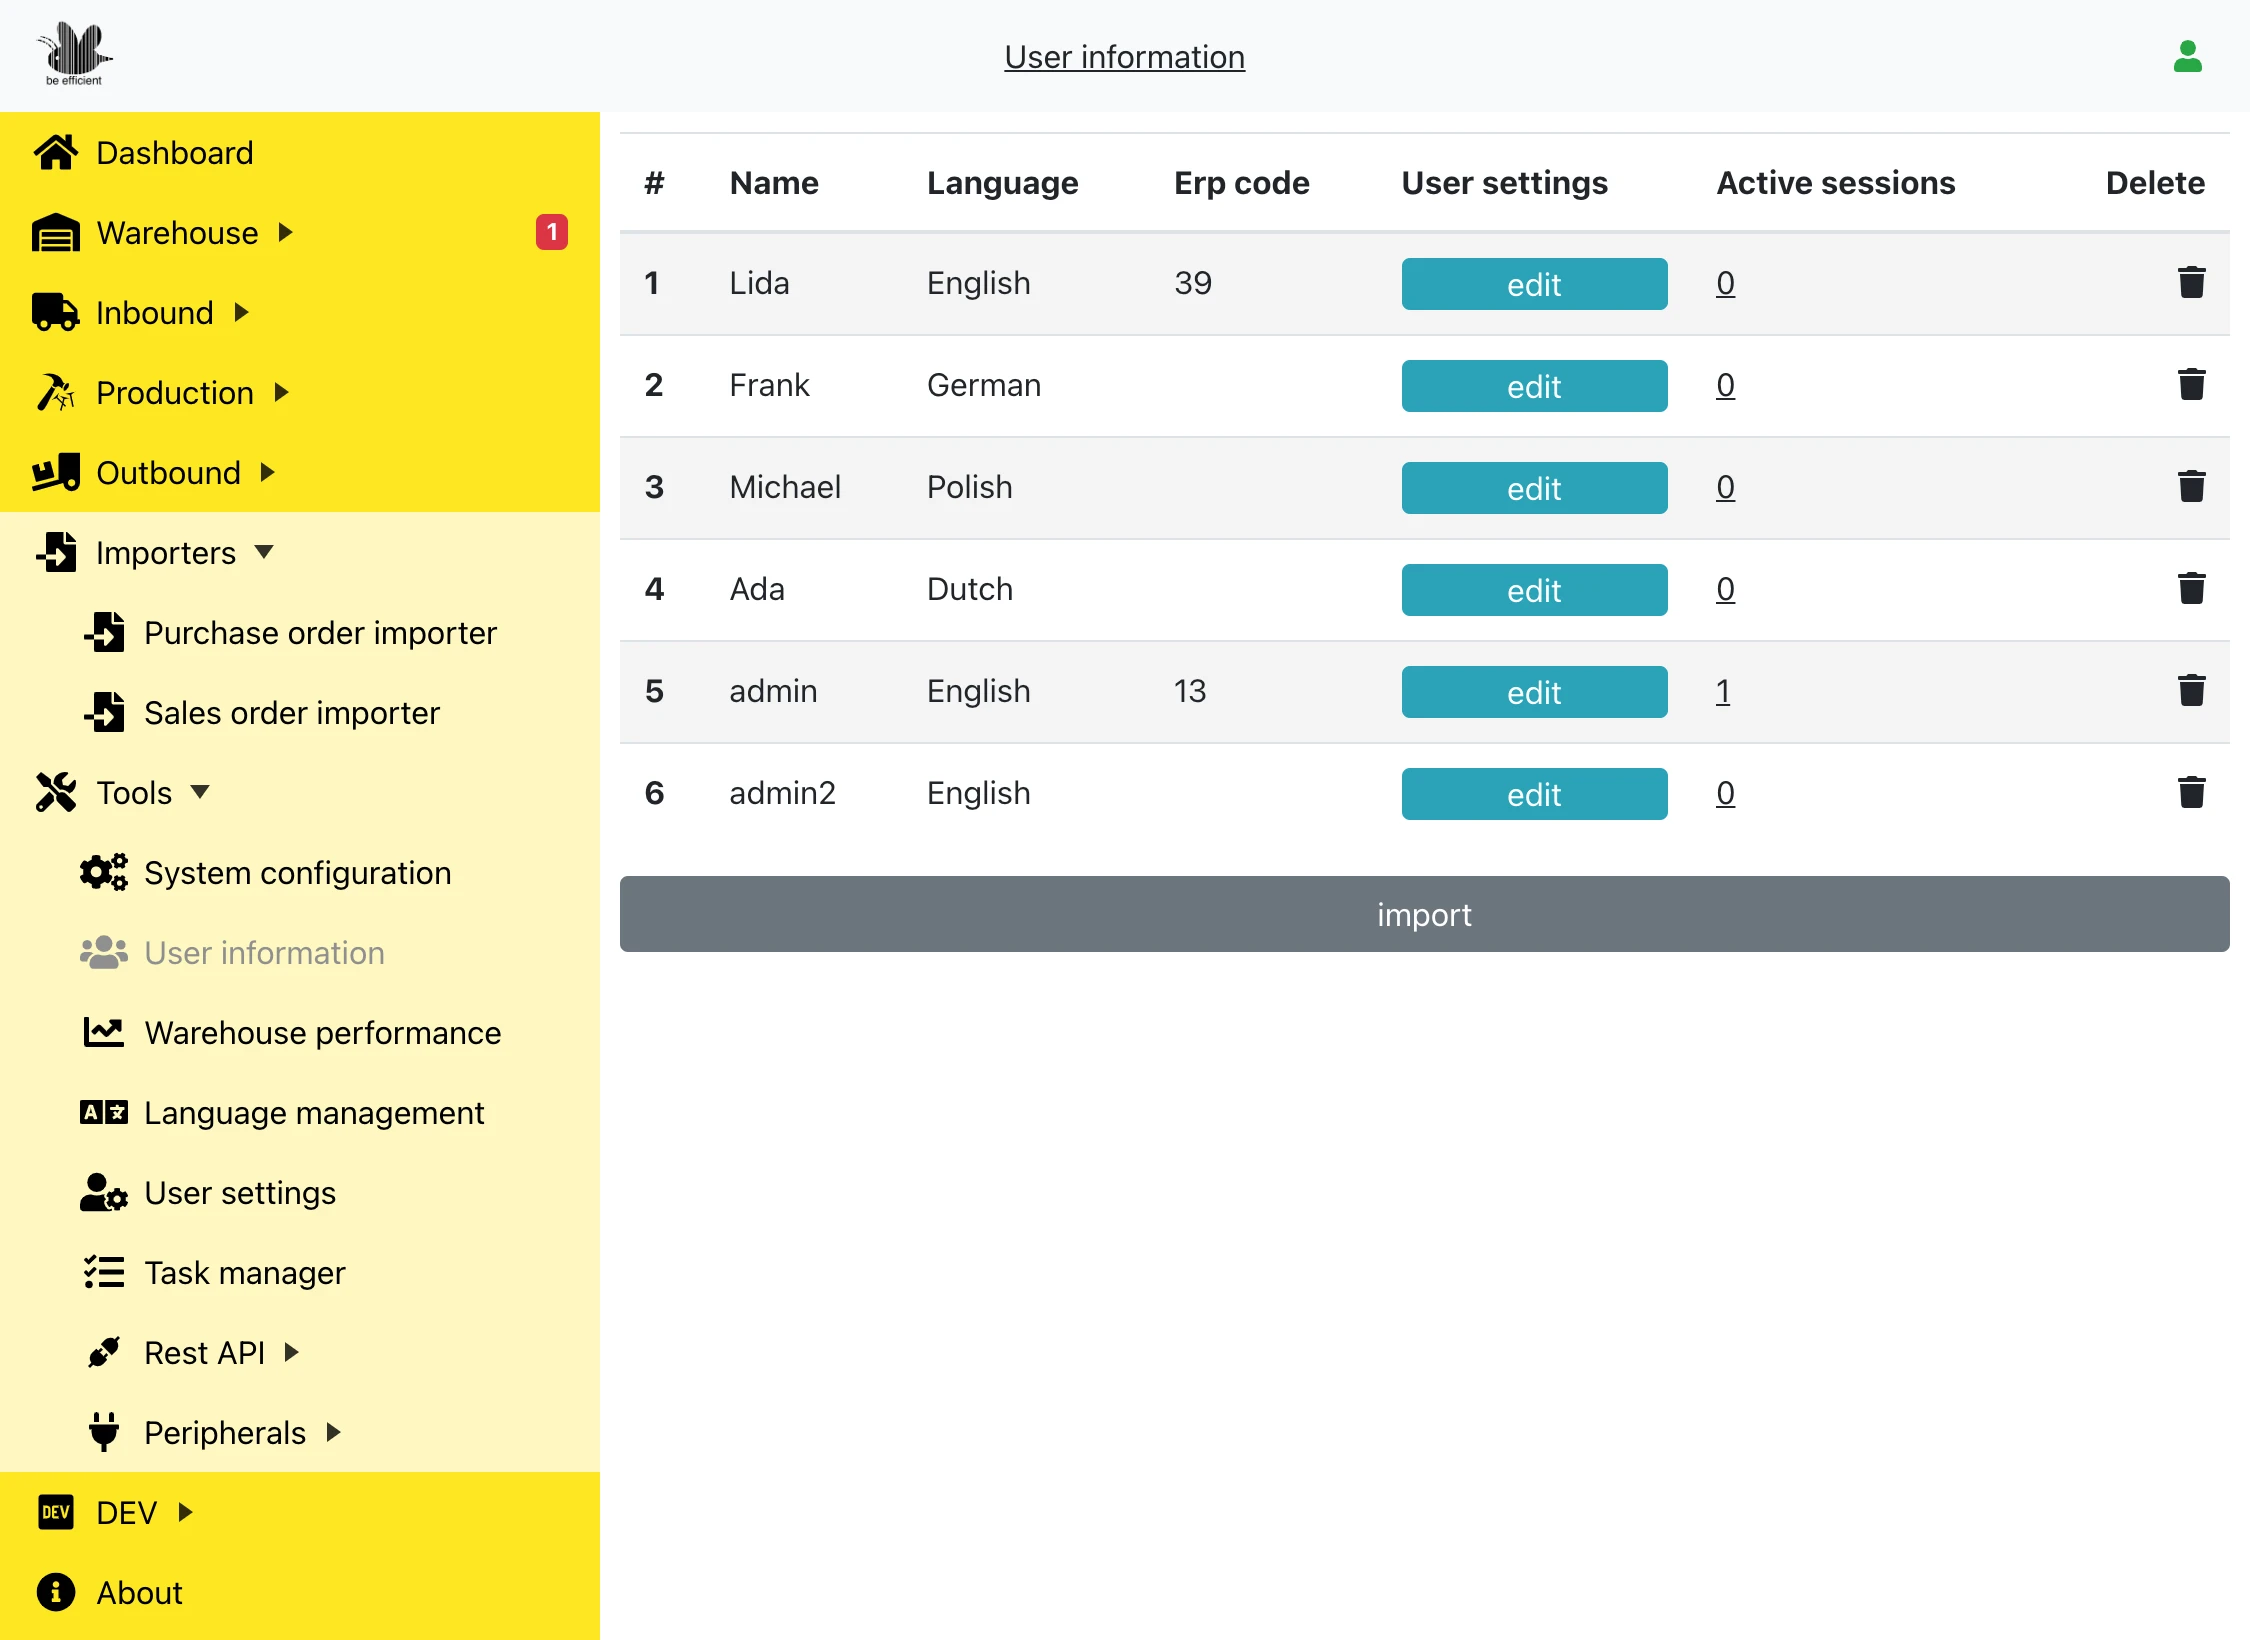Open active sessions link for Lida
This screenshot has width=2250, height=1640.
point(1725,283)
